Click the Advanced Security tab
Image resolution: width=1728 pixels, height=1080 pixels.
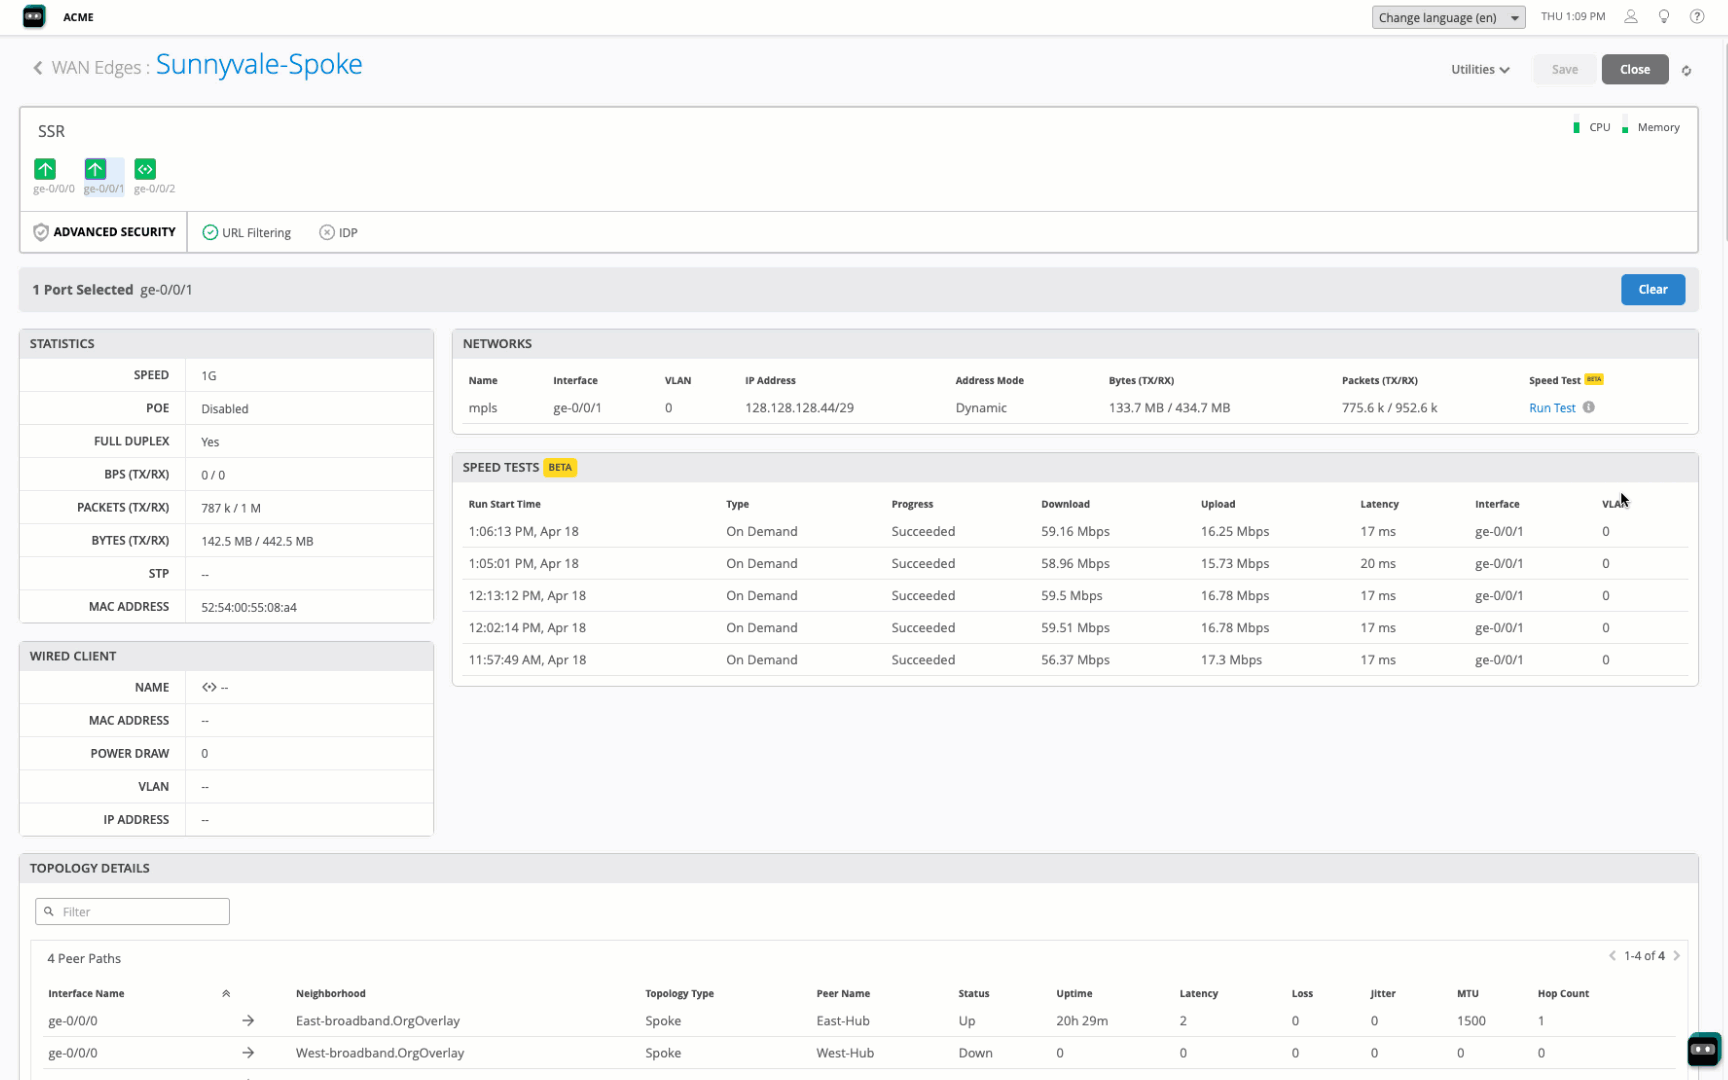pyautogui.click(x=104, y=232)
